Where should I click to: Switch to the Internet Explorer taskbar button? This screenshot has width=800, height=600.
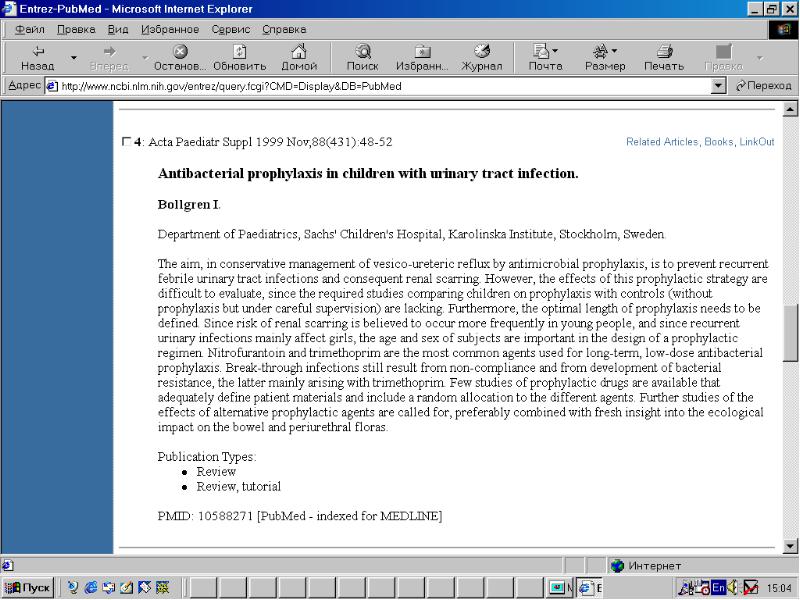pyautogui.click(x=590, y=588)
